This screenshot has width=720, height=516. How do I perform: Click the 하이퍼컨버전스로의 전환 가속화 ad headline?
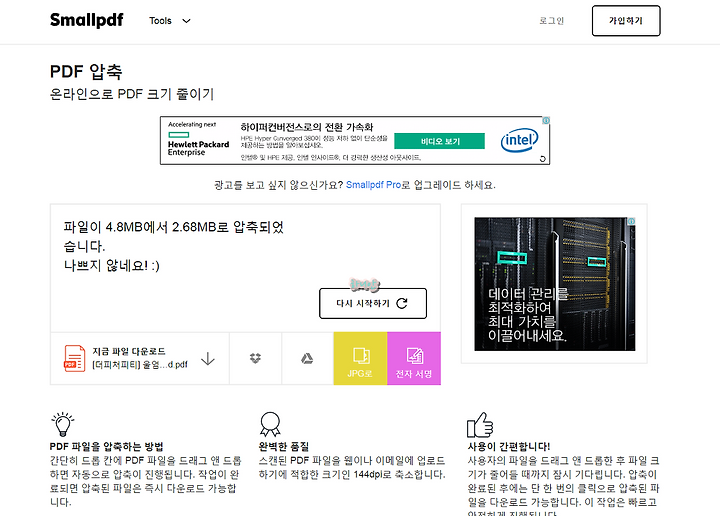pos(307,127)
